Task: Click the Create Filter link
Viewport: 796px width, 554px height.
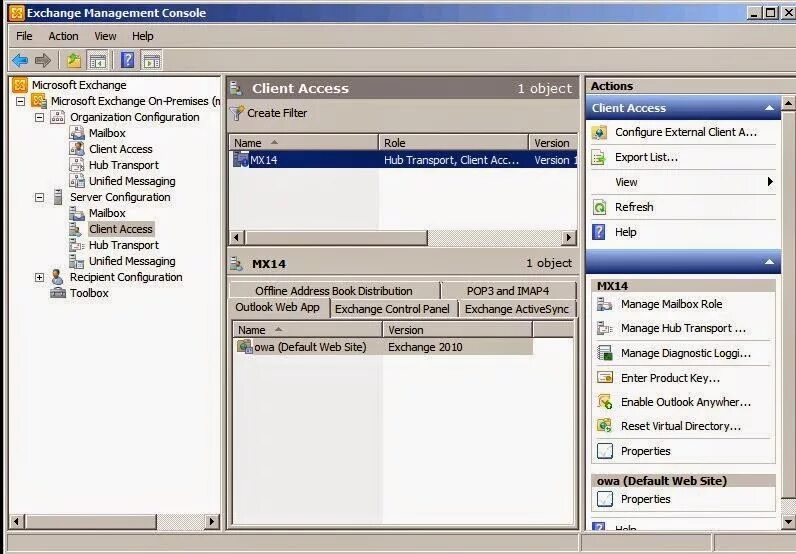Action: pos(277,113)
